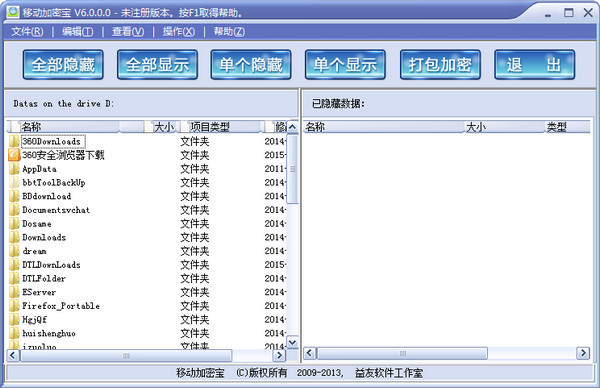Click the app icon in title bar
600x388 pixels.
click(x=13, y=12)
